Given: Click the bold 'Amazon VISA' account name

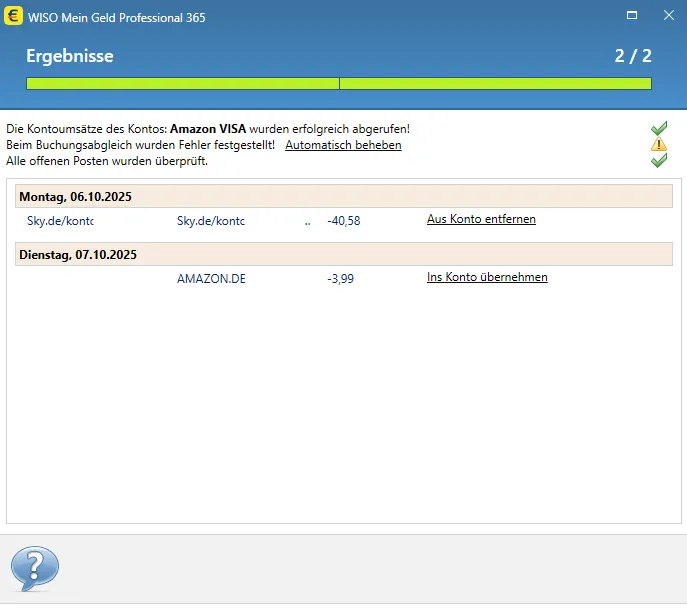Looking at the screenshot, I should 208,129.
